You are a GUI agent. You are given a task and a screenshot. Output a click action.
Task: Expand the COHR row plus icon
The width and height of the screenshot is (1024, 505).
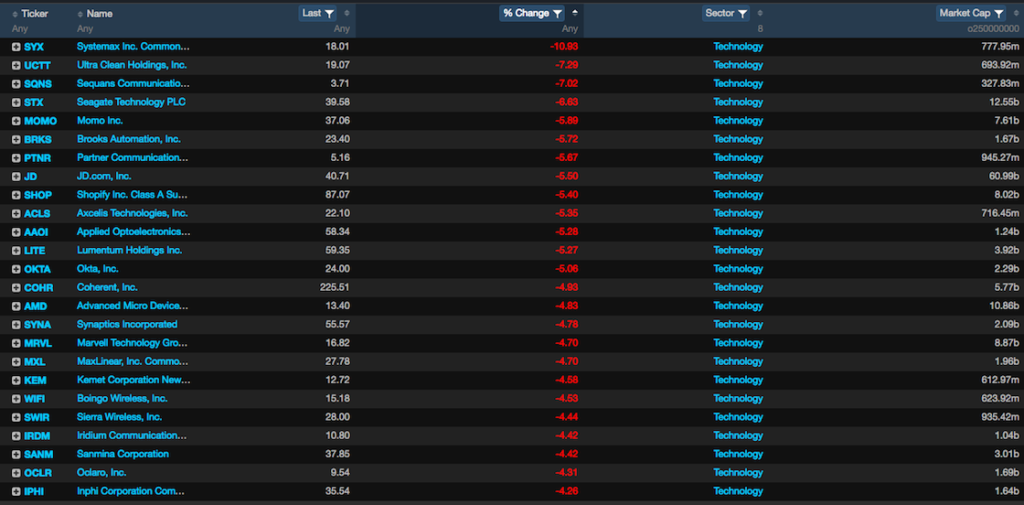(16, 287)
